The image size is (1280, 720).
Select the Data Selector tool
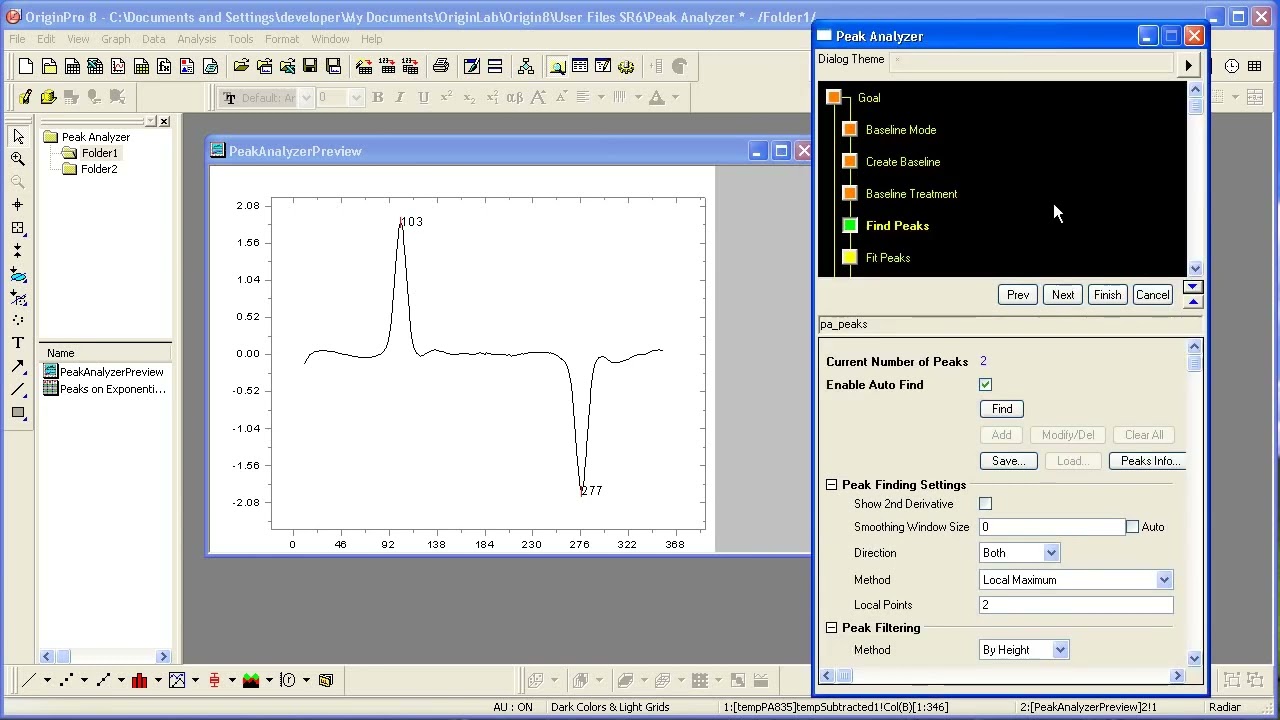18,251
